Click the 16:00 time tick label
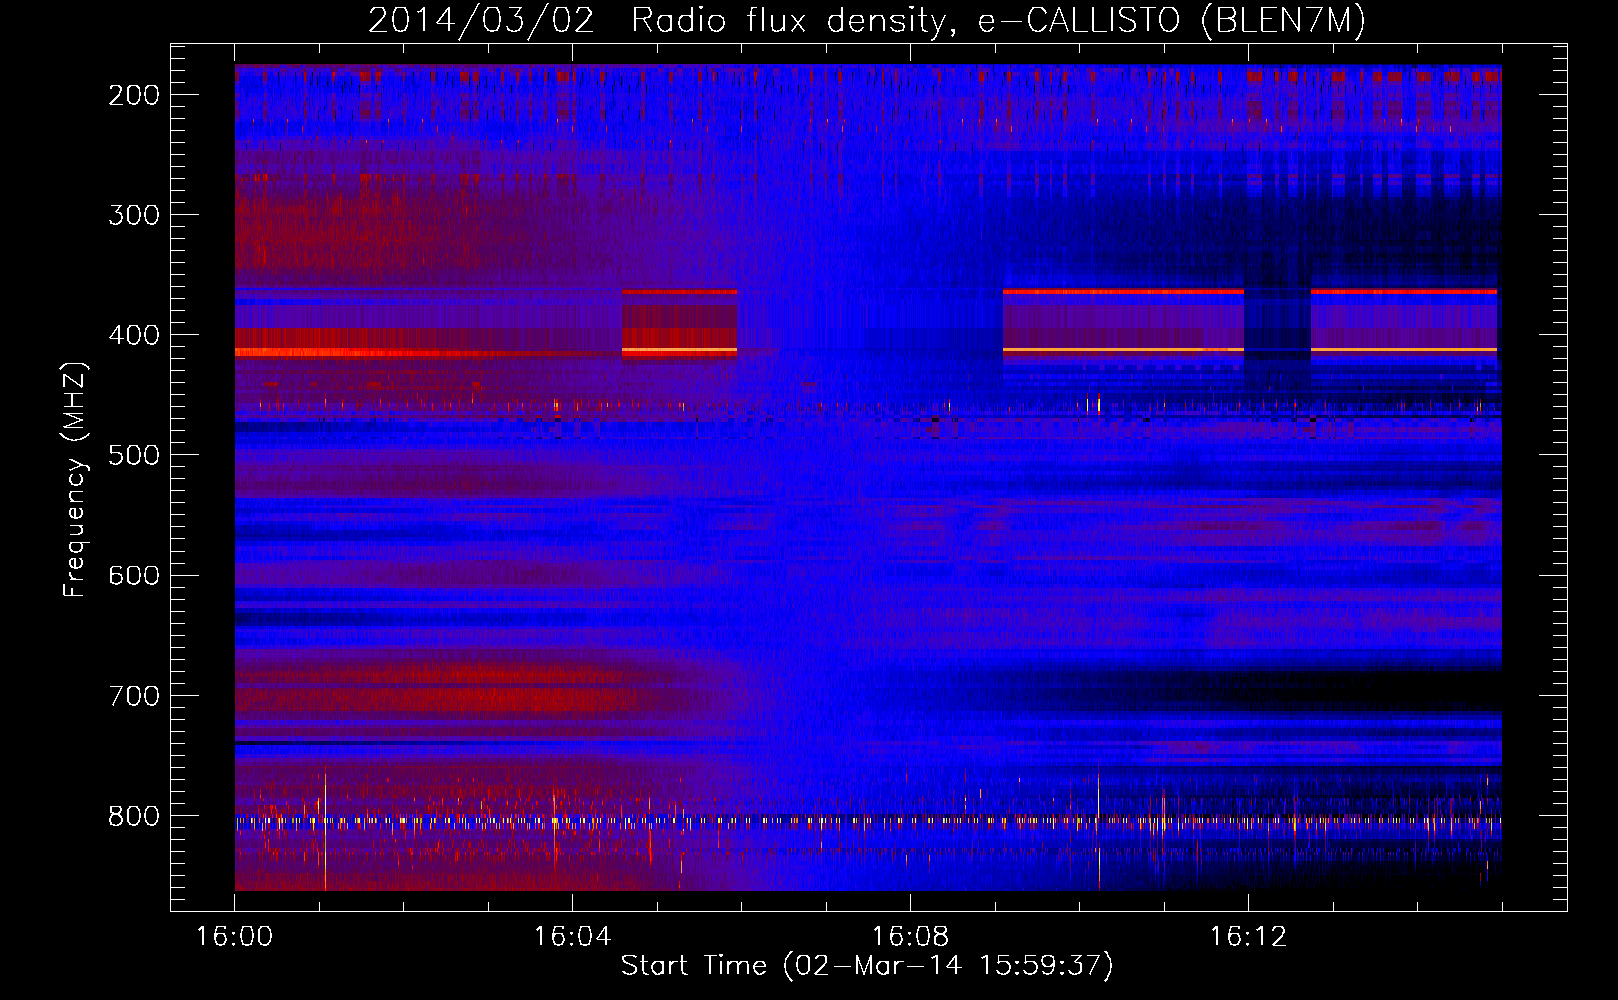This screenshot has height=1000, width=1618. pyautogui.click(x=234, y=936)
